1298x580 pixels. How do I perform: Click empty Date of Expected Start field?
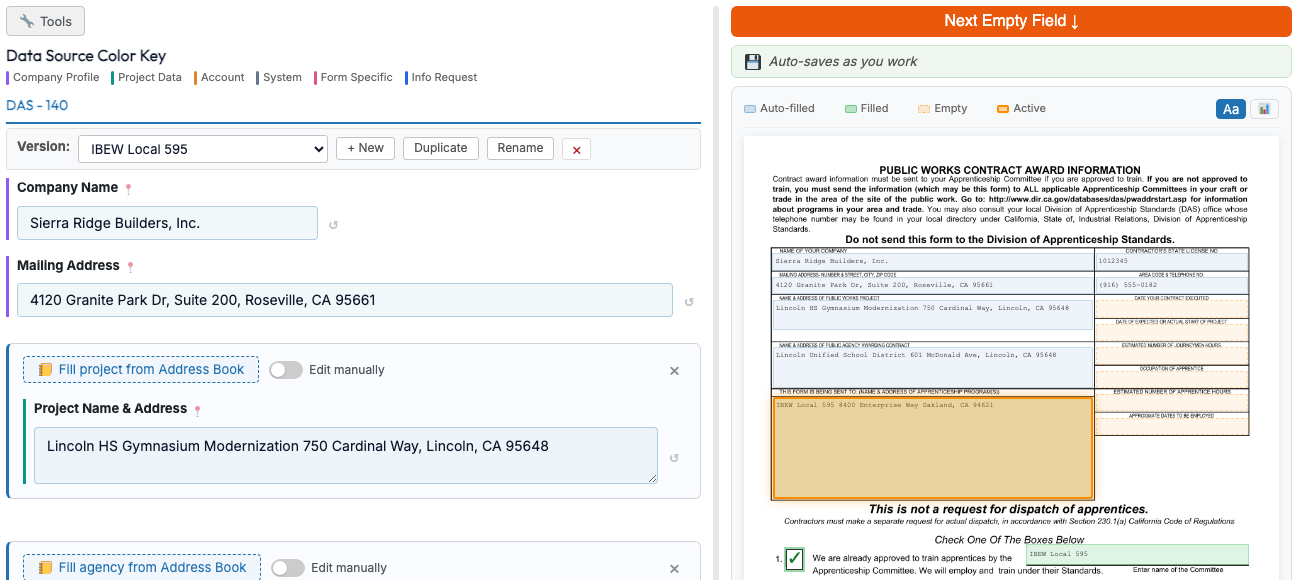pyautogui.click(x=1172, y=333)
